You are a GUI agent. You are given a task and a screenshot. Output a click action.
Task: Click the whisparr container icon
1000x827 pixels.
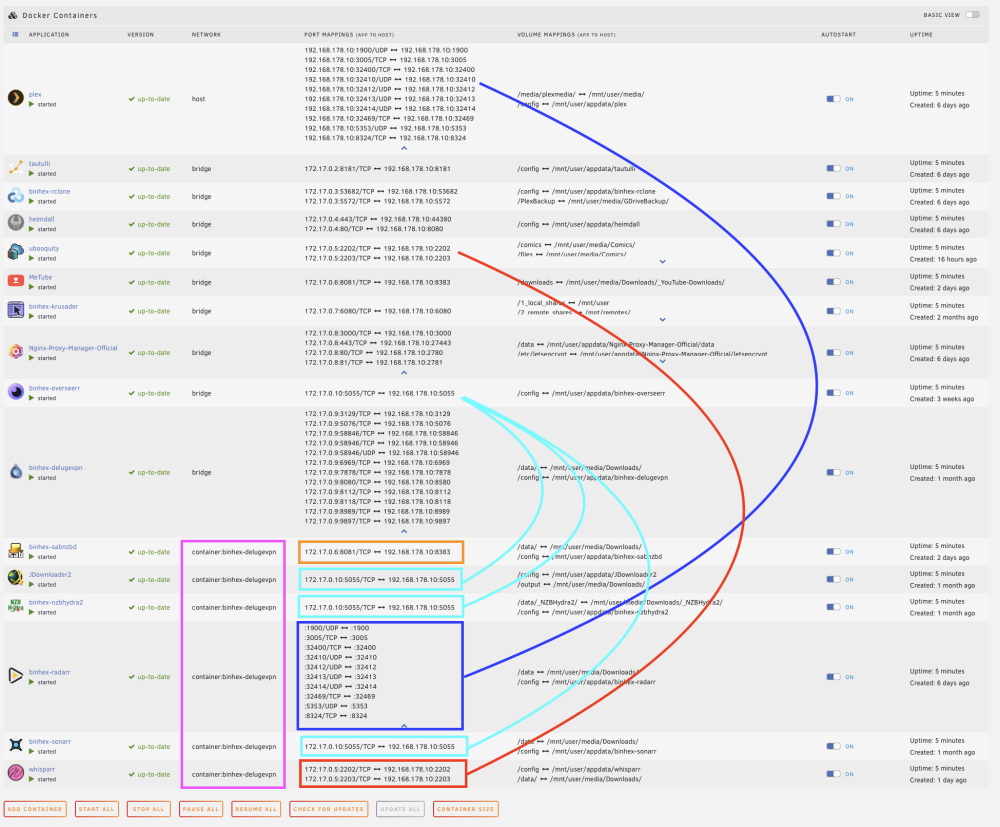coord(15,773)
